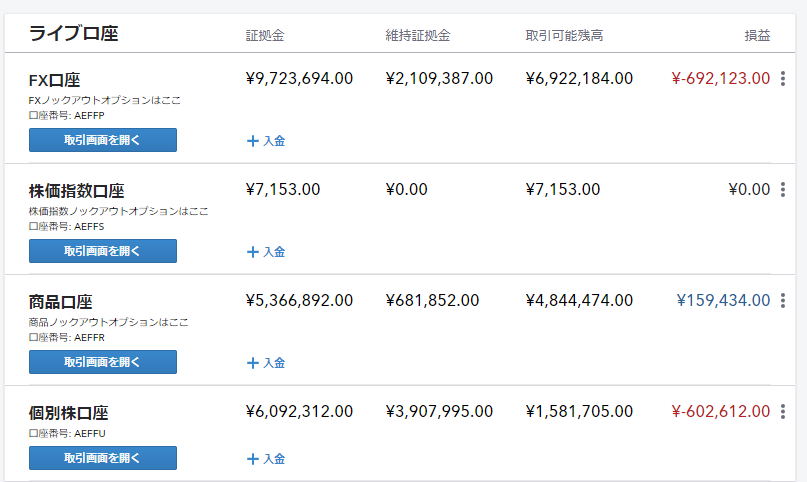807x482 pixels.
Task: Click the 株価指数口座 account name
Action: [x=77, y=191]
